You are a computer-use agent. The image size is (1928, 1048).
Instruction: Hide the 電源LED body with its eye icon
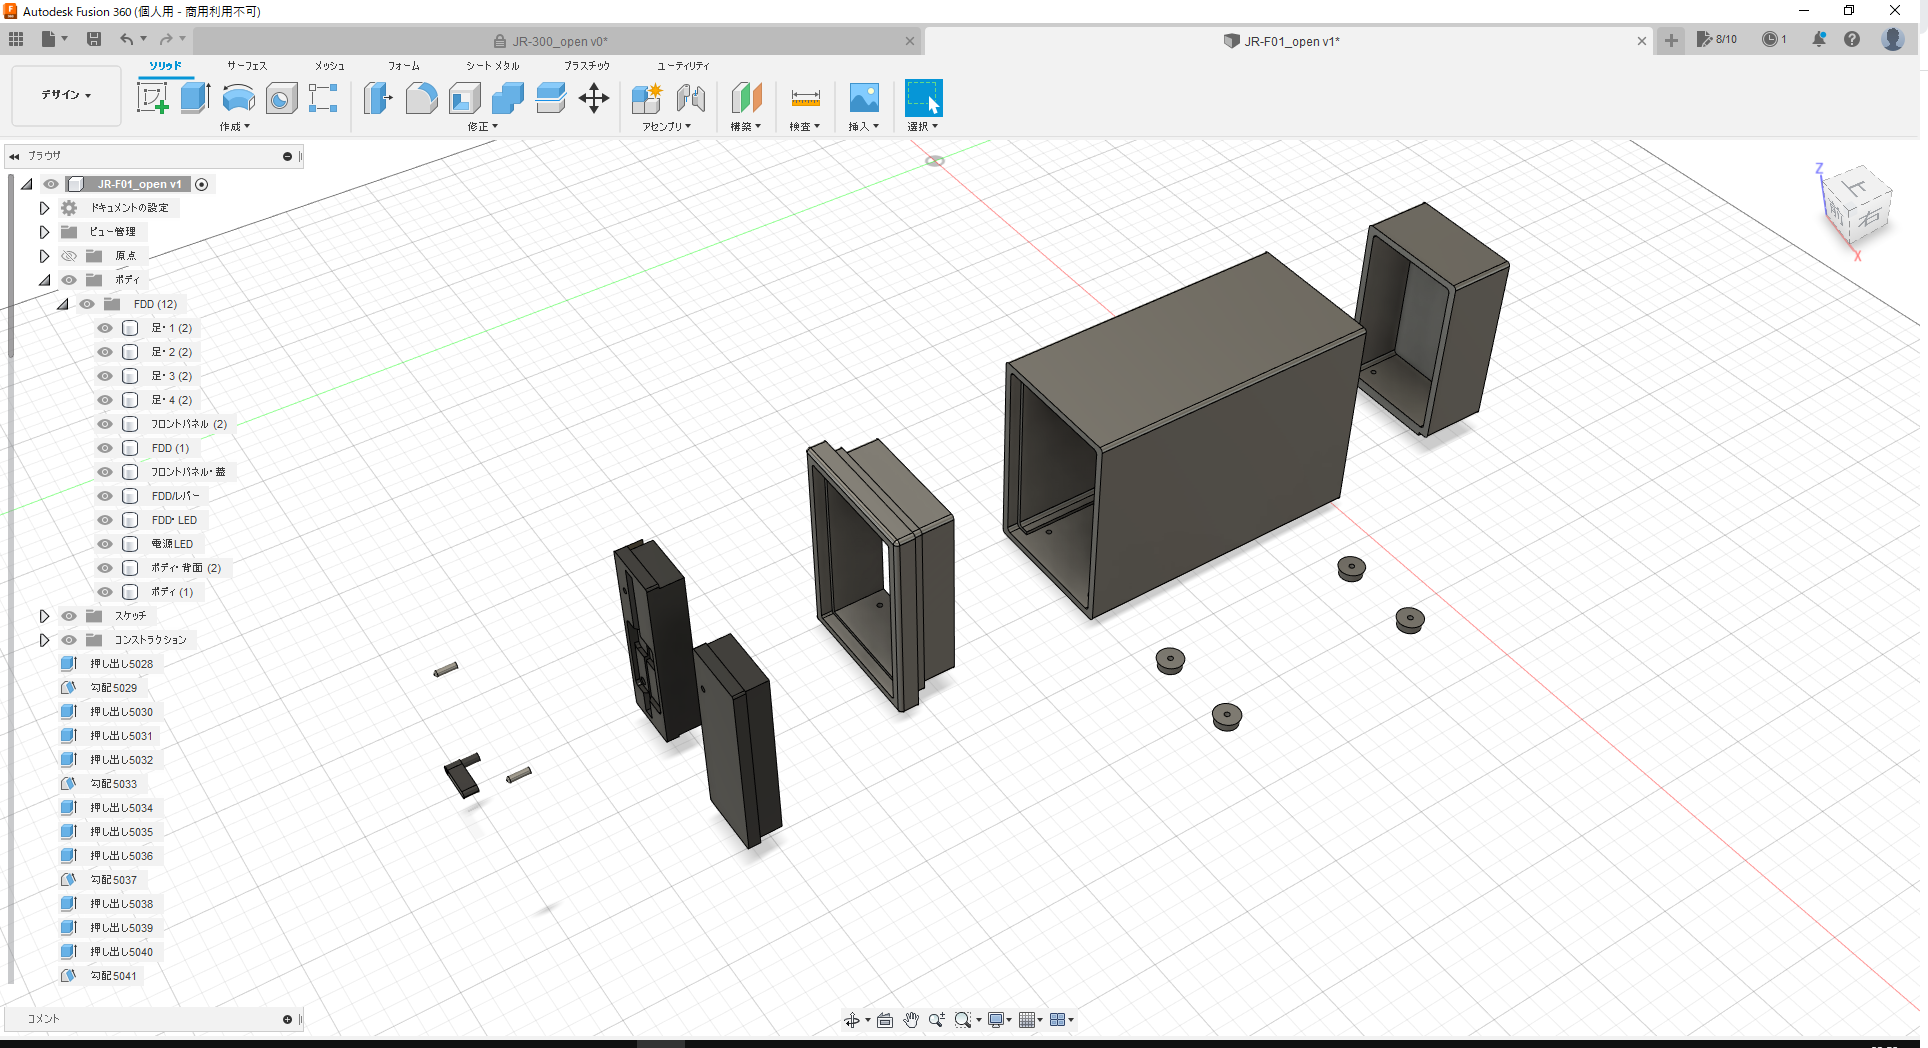click(104, 543)
